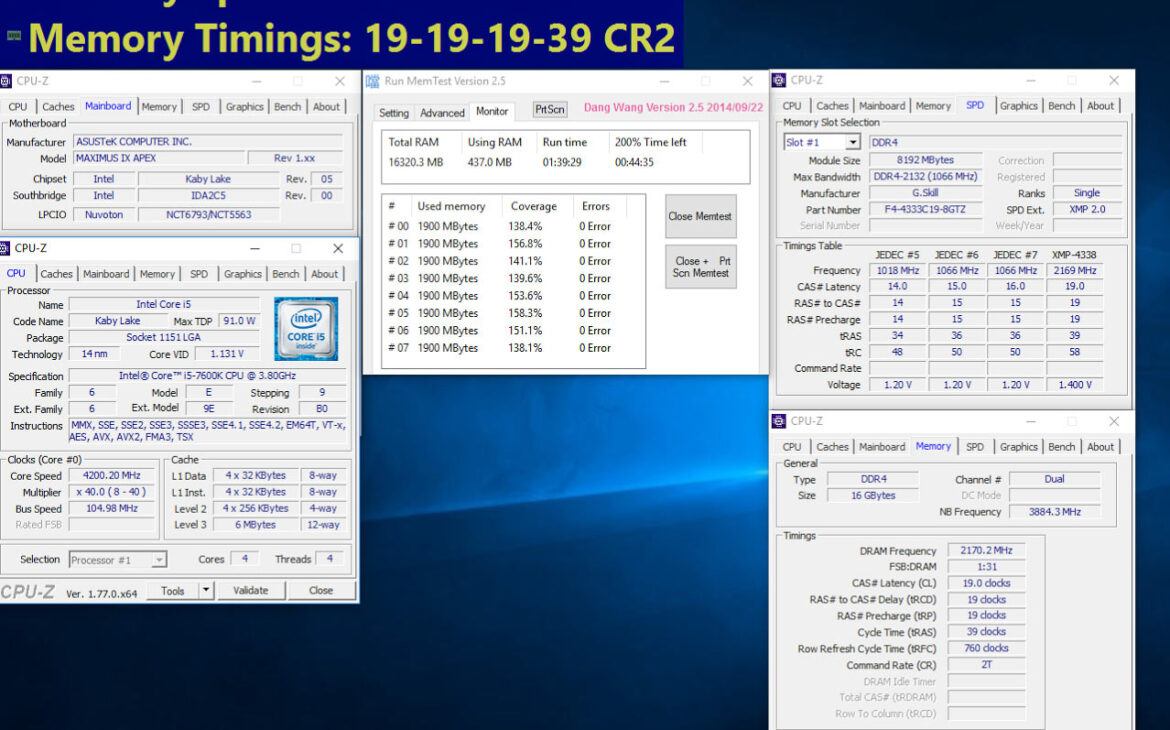
Task: Switch to the SPD tab in the Memory window
Action: (975, 446)
